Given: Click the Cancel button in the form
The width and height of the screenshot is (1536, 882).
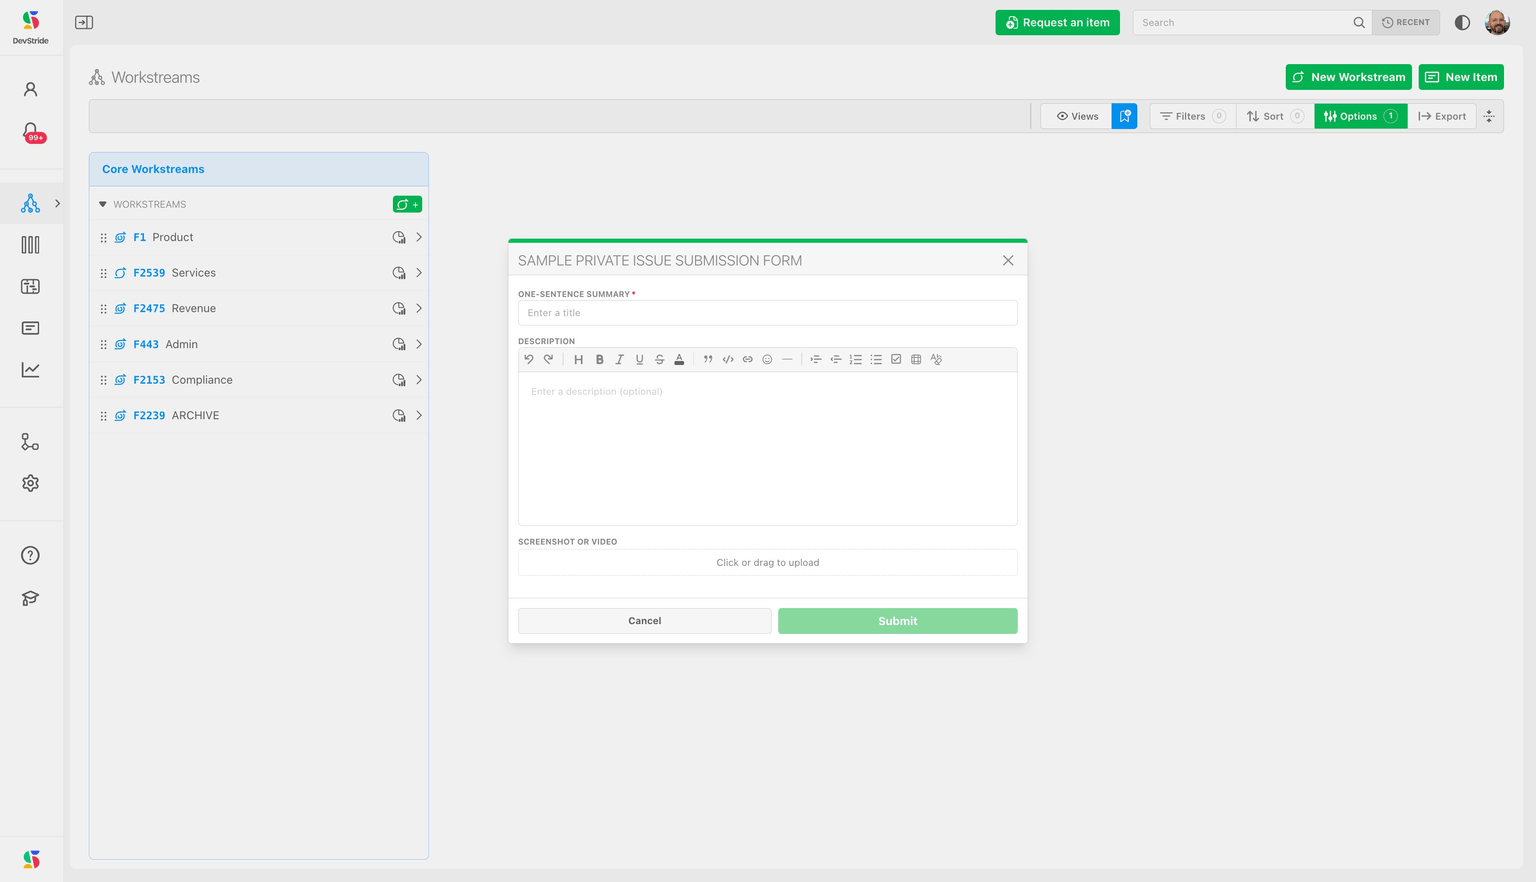Looking at the screenshot, I should click(644, 621).
